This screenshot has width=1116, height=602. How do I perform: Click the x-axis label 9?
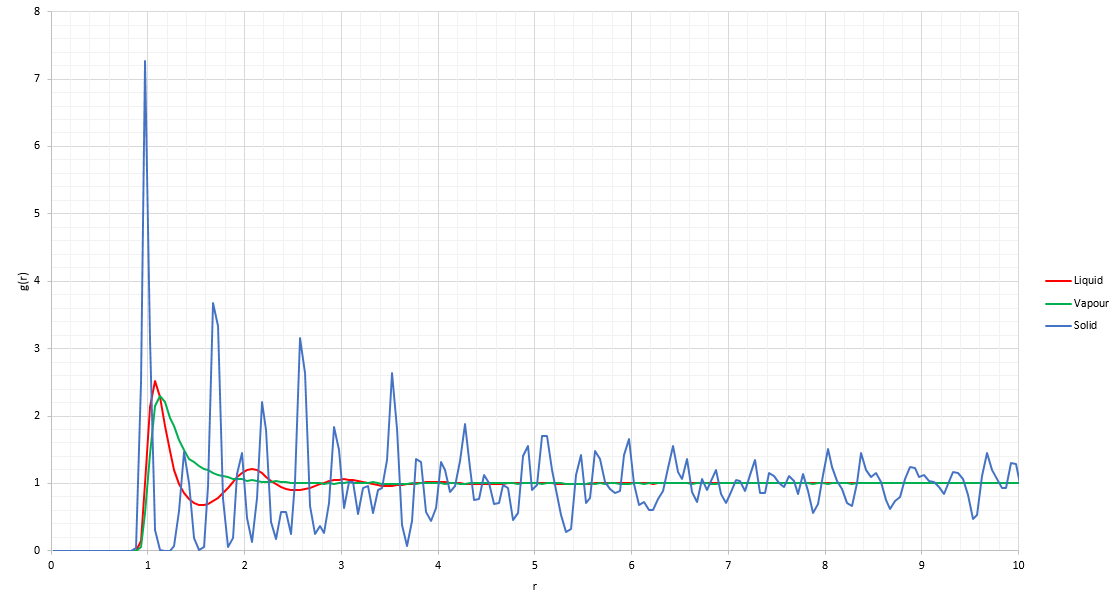coord(922,565)
